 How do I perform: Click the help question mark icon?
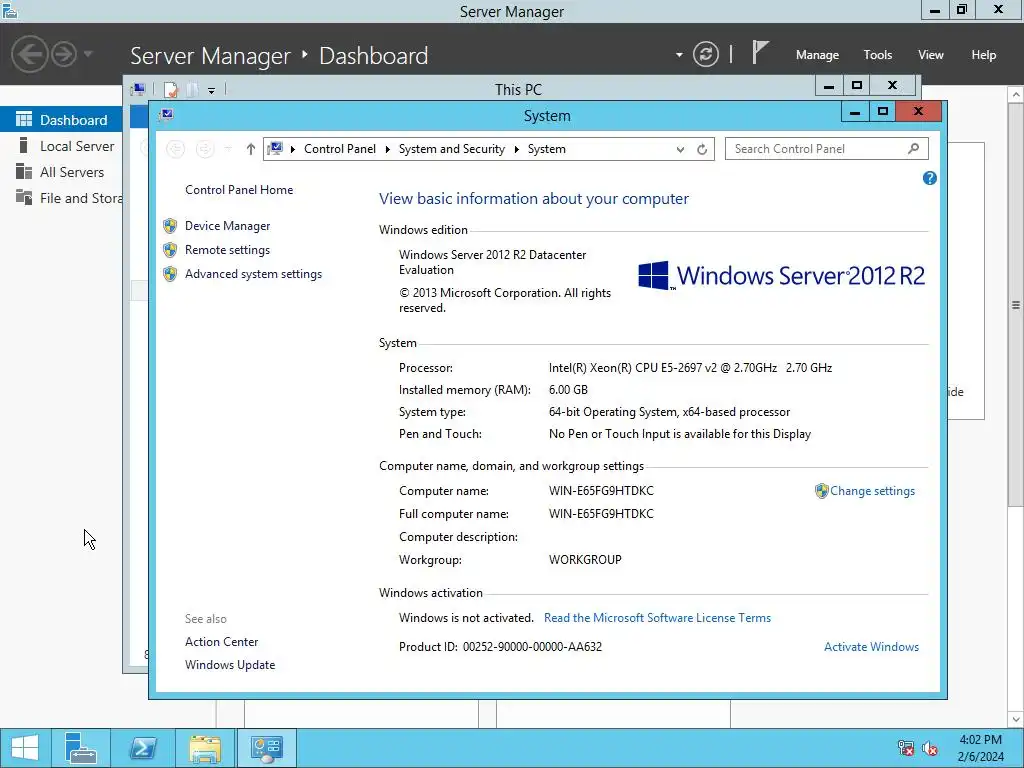pos(929,178)
